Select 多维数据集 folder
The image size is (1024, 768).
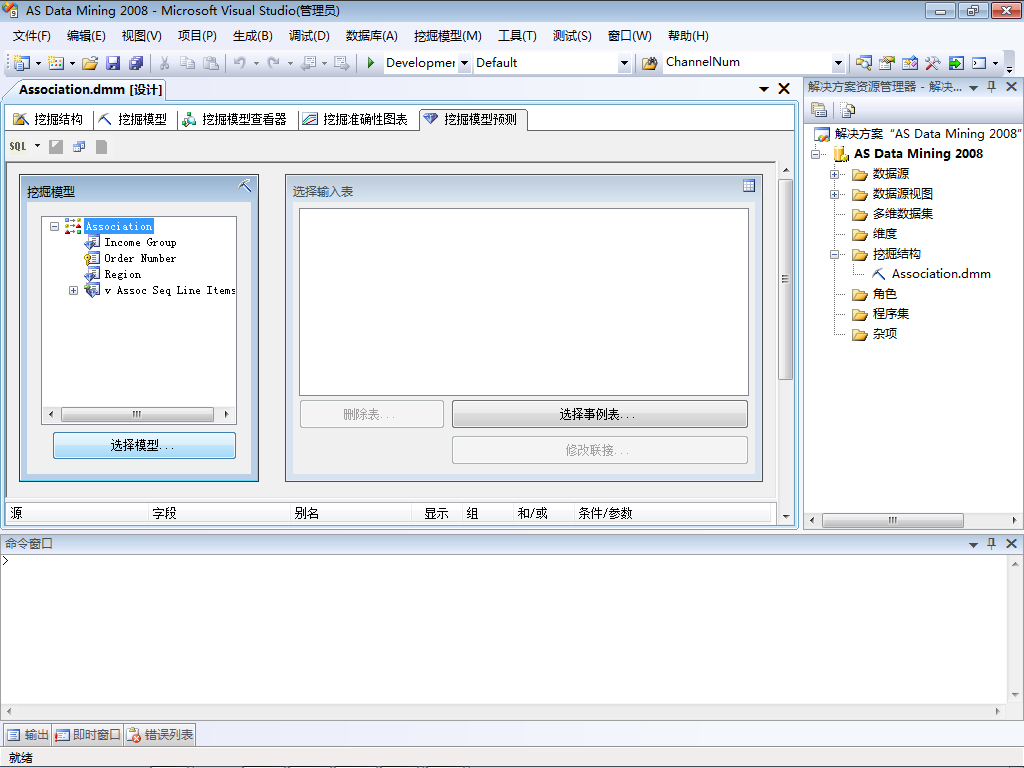(x=903, y=214)
